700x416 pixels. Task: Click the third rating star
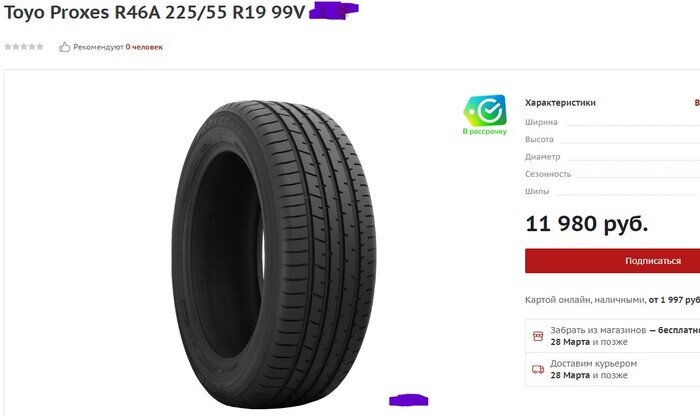click(24, 46)
